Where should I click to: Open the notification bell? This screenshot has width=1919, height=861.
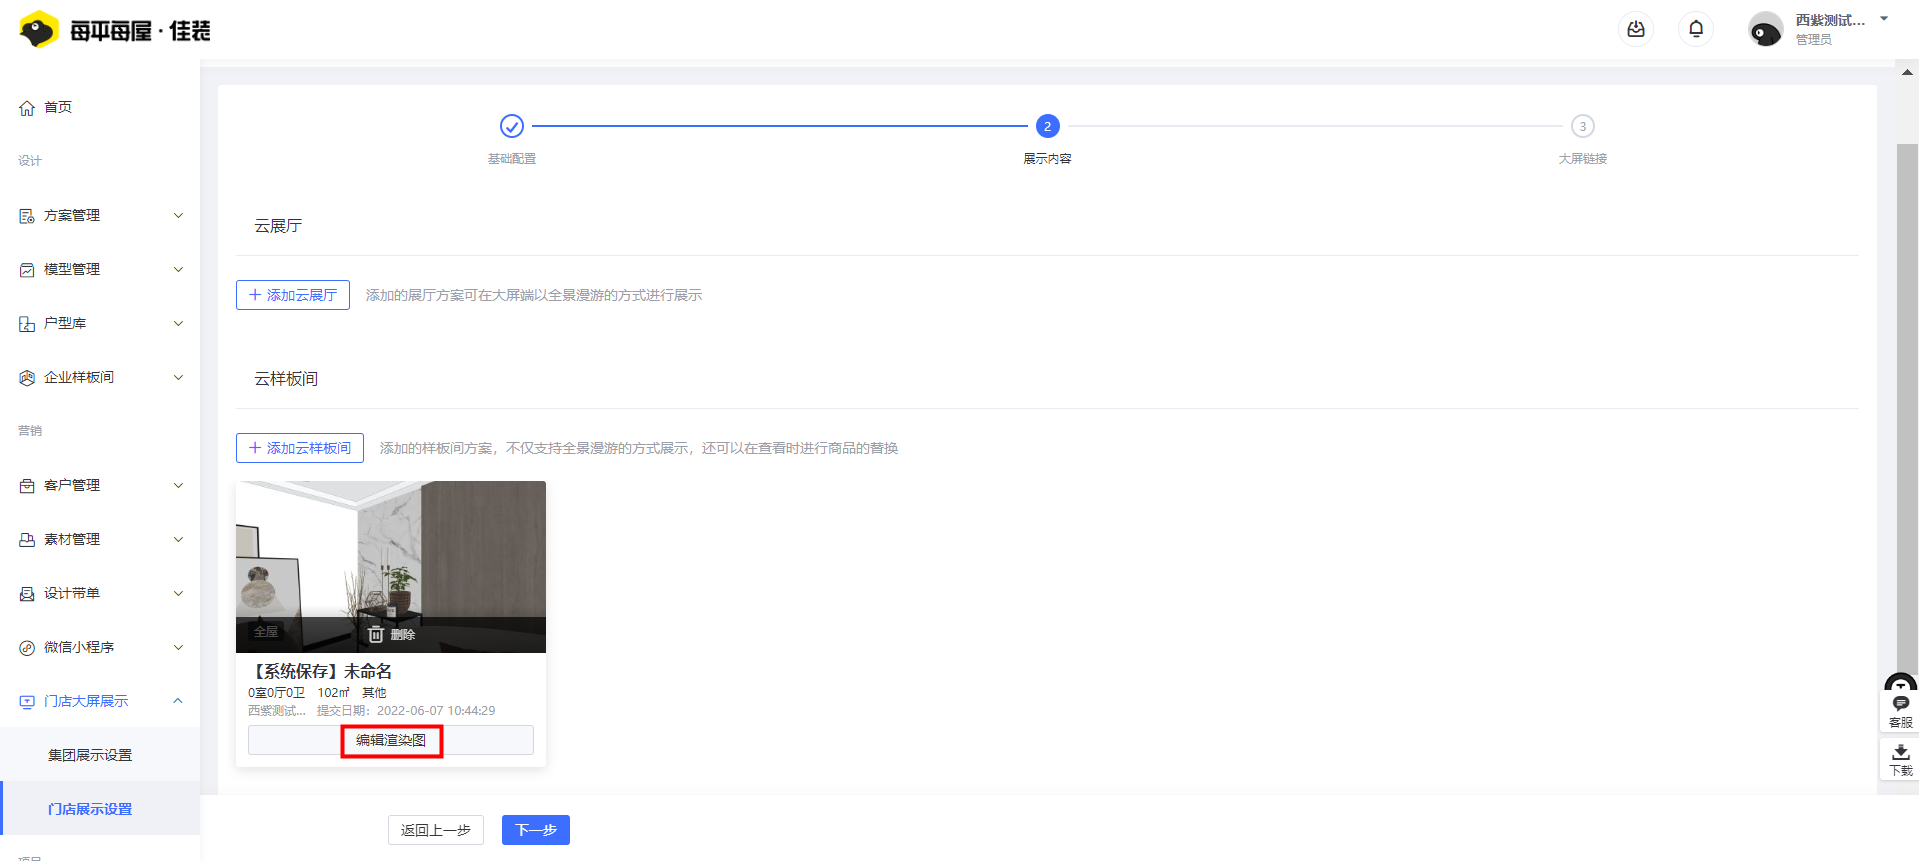tap(1696, 29)
